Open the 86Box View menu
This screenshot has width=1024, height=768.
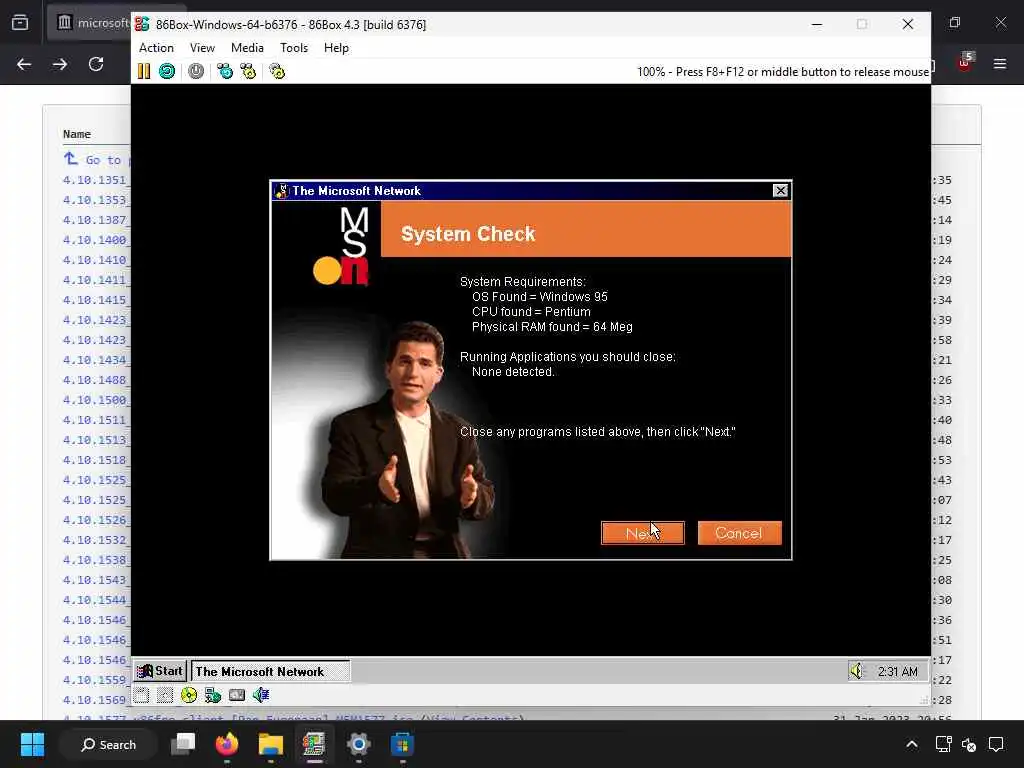[x=202, y=48]
